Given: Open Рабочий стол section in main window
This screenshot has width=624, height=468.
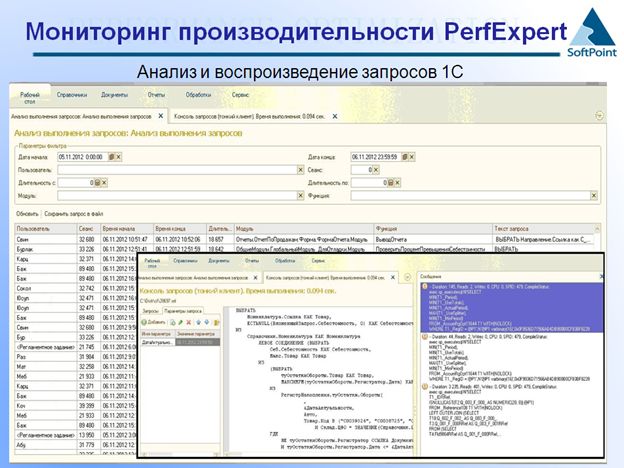Looking at the screenshot, I should [x=30, y=98].
